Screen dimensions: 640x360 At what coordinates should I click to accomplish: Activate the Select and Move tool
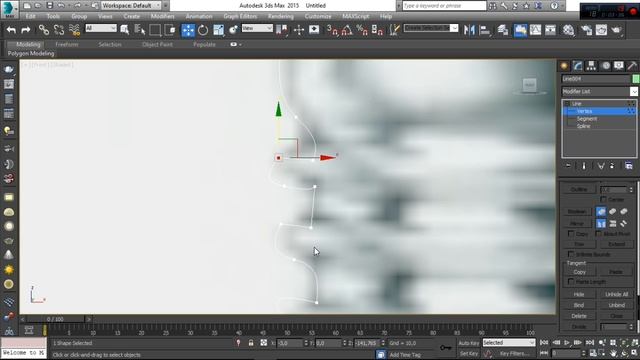click(x=188, y=30)
